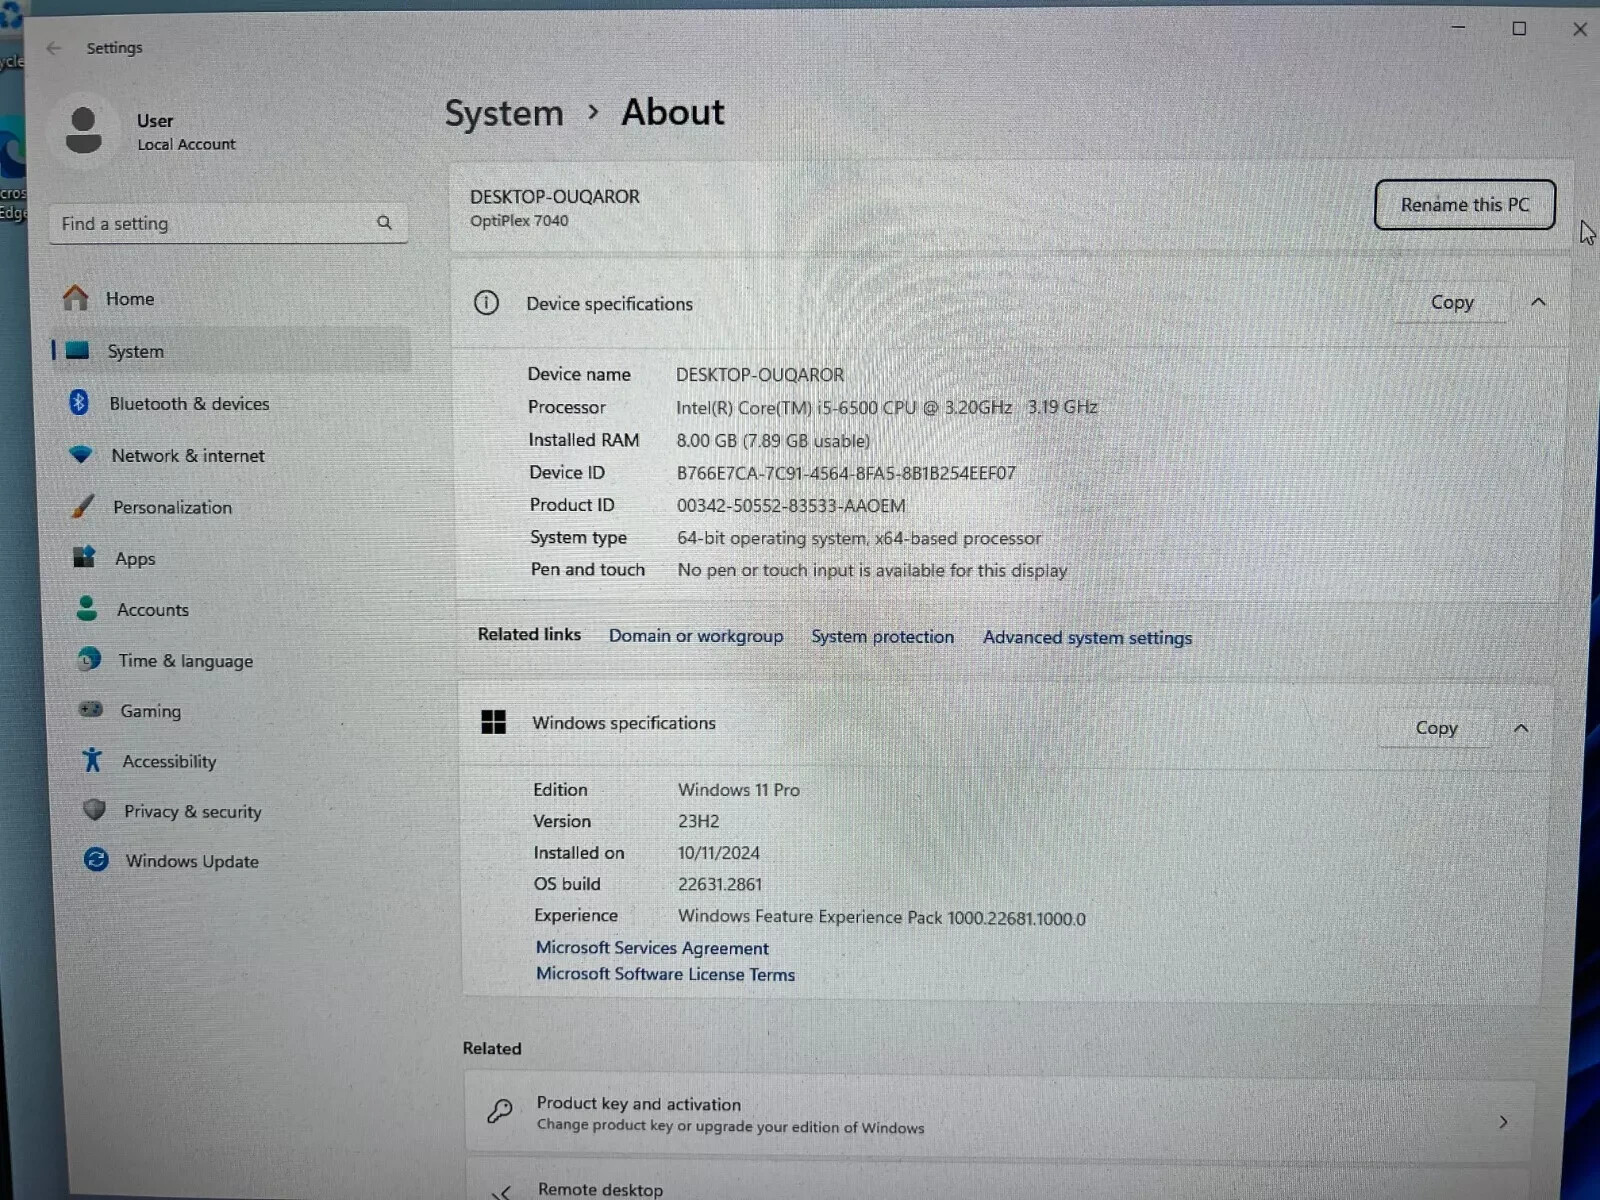Copy the Windows specifications
Image resolution: width=1600 pixels, height=1200 pixels.
click(x=1437, y=728)
